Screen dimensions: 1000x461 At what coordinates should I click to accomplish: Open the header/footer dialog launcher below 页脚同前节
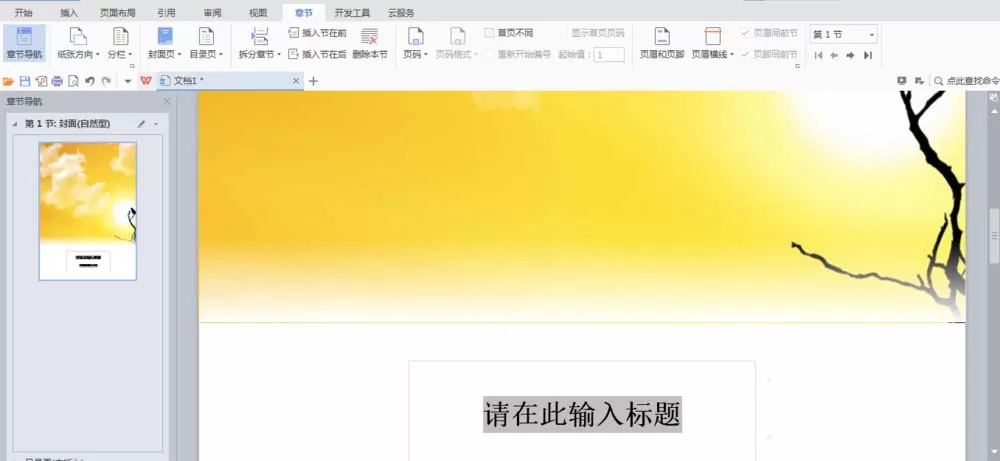[797, 66]
